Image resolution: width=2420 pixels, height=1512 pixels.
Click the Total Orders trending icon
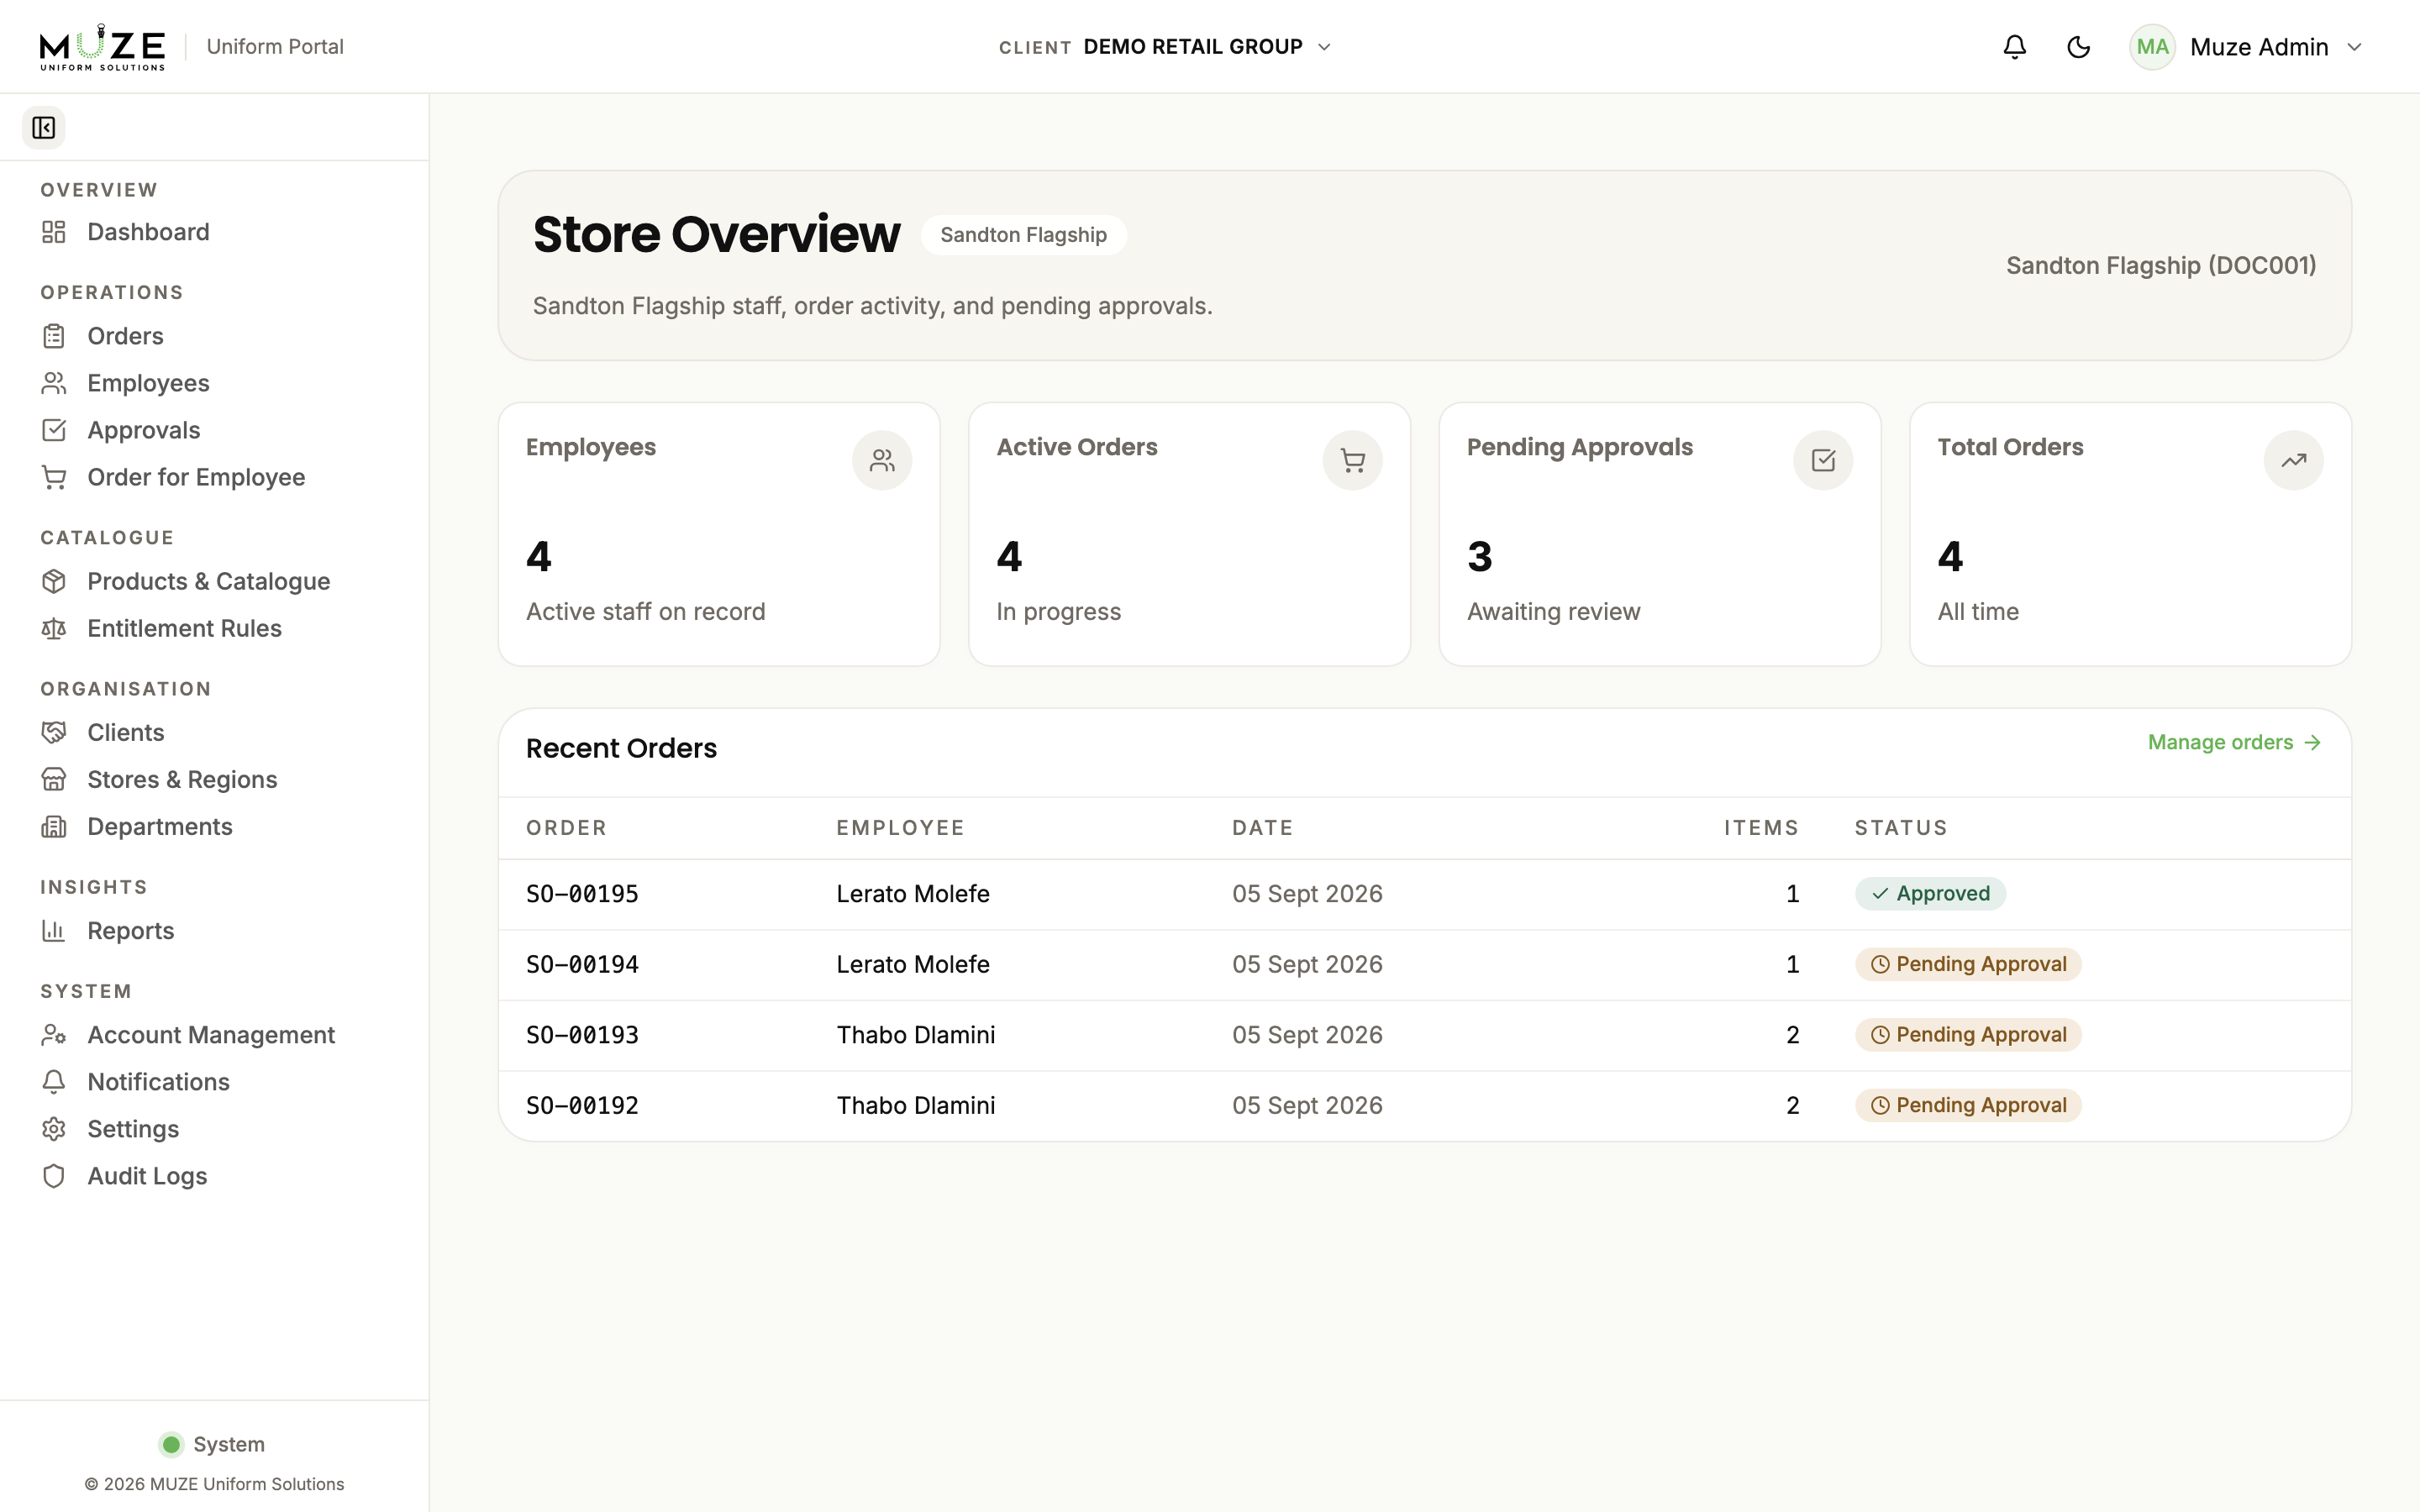(x=2293, y=460)
